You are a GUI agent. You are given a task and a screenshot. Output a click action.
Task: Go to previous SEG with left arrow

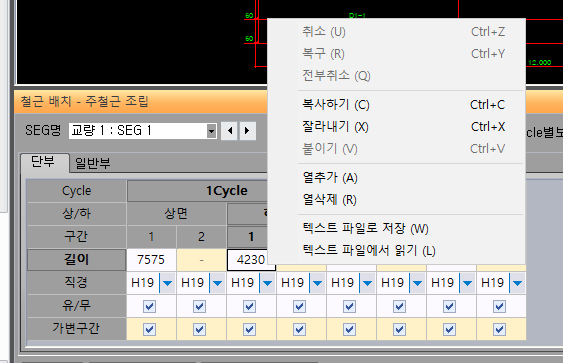point(229,131)
